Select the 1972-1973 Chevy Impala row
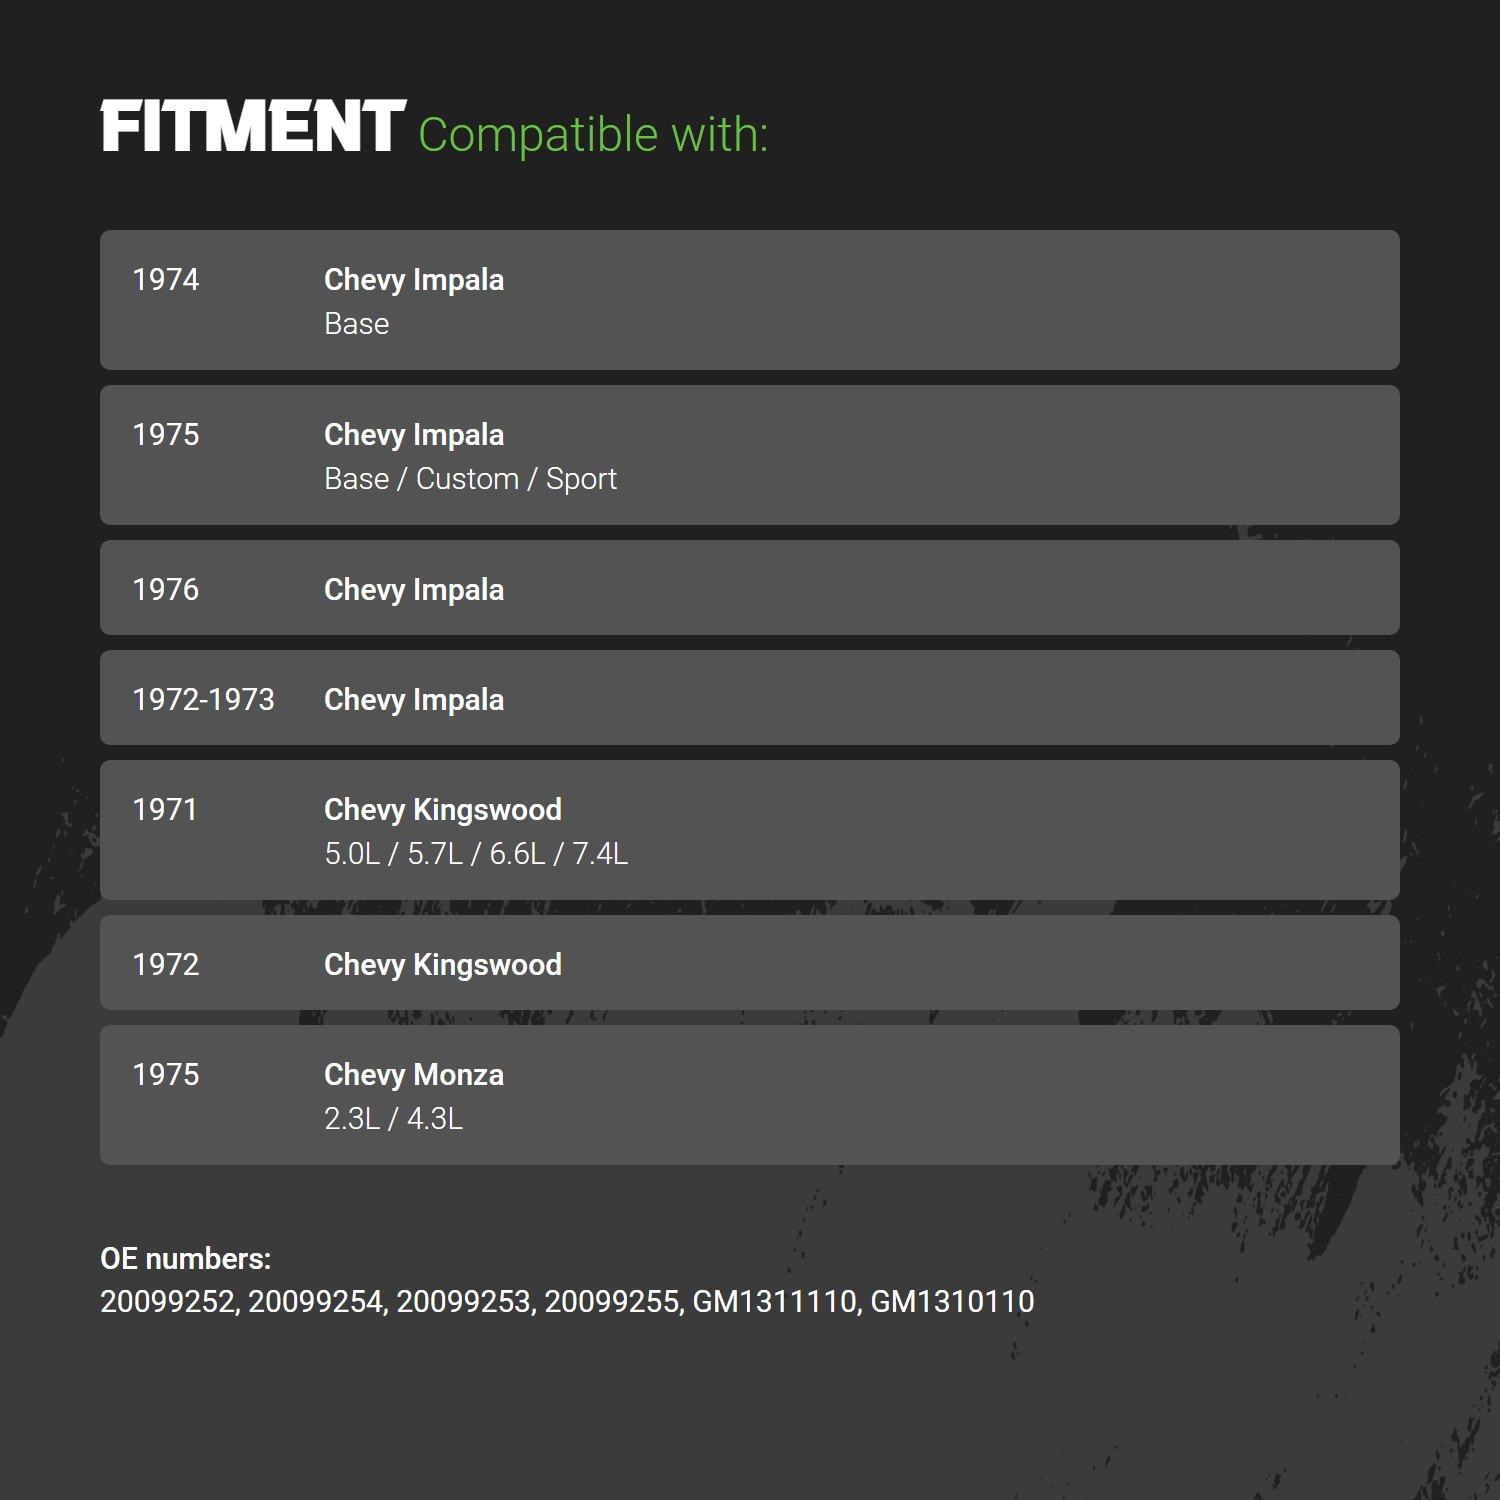The width and height of the screenshot is (1500, 1500). click(750, 698)
